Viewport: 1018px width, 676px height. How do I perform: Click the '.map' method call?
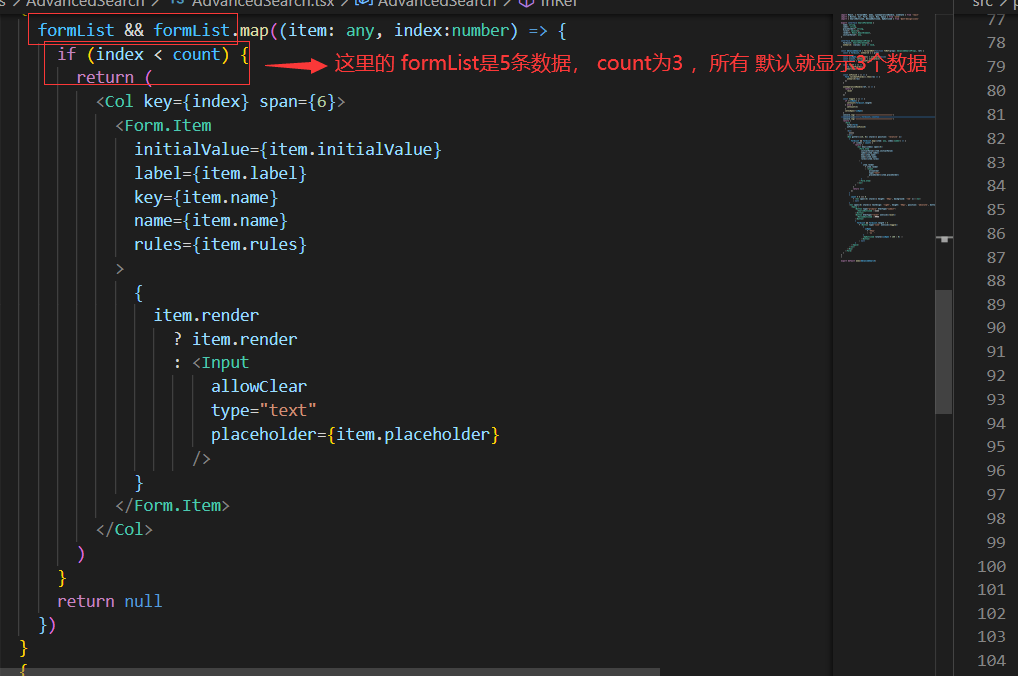pyautogui.click(x=253, y=31)
